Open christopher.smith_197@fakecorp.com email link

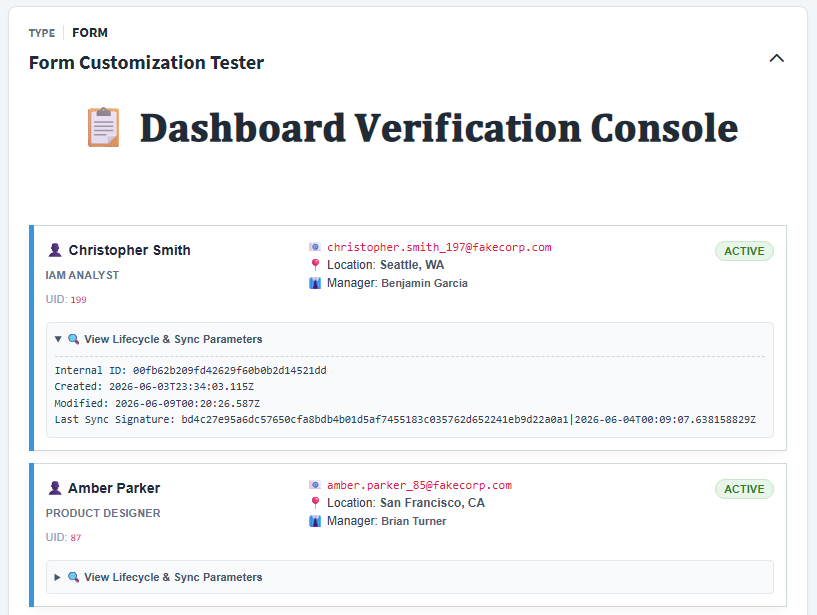coord(439,247)
